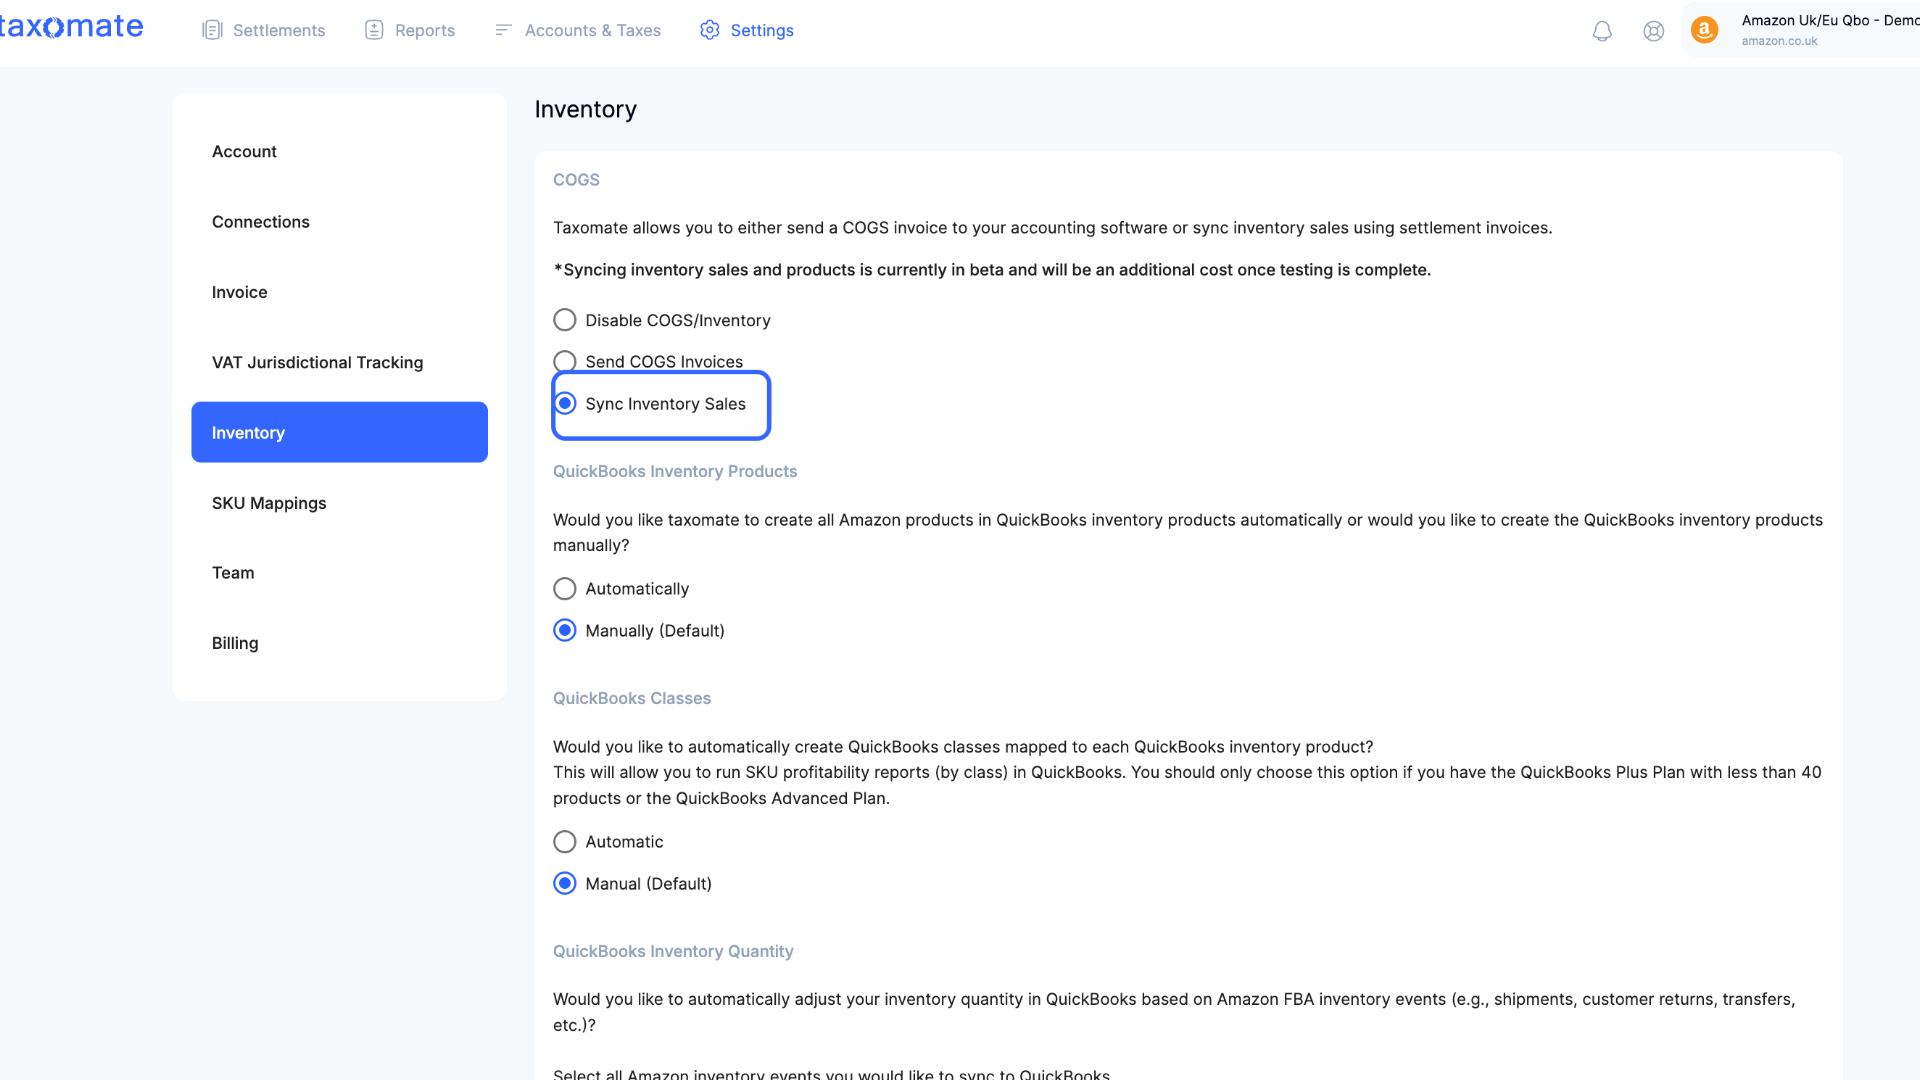Open SKU Mappings section

339,503
